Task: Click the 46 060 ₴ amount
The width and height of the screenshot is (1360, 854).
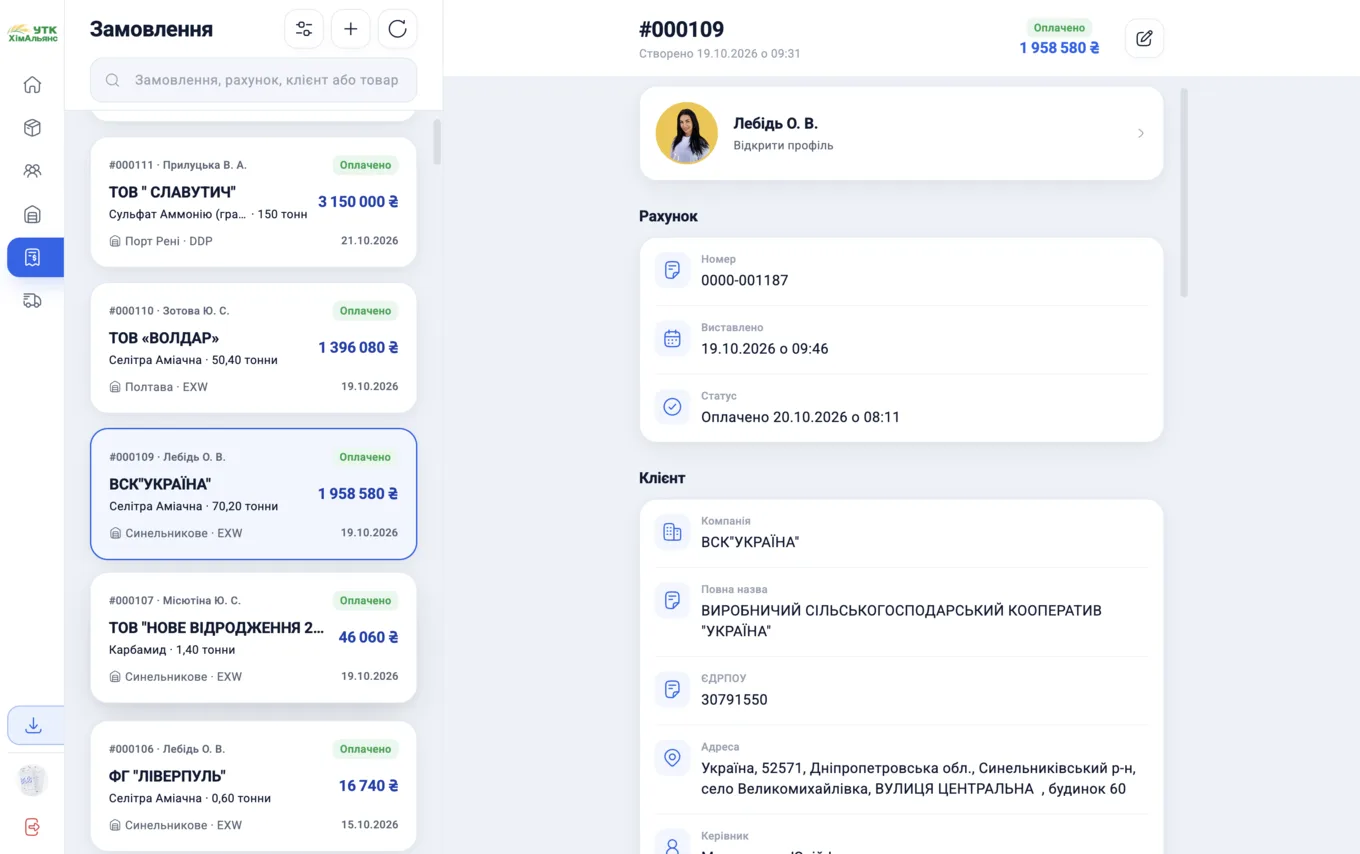Action: click(x=368, y=638)
